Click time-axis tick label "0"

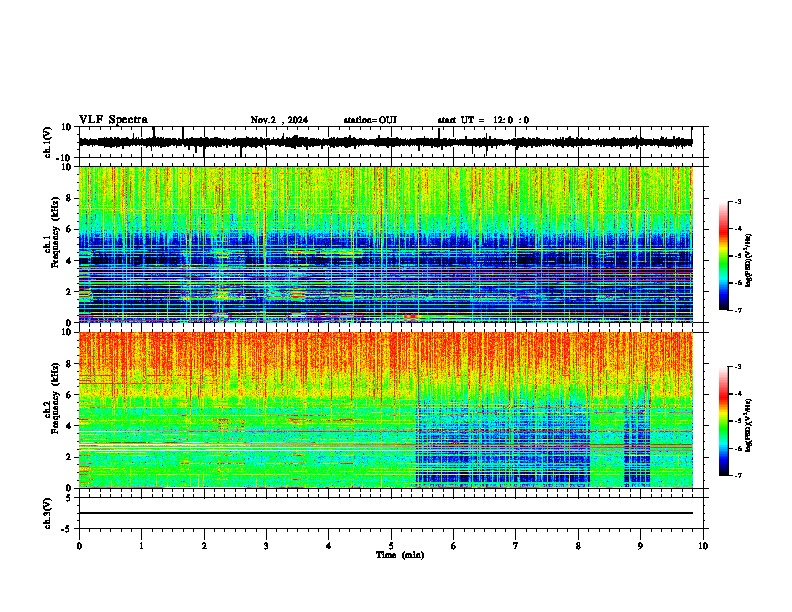click(79, 546)
